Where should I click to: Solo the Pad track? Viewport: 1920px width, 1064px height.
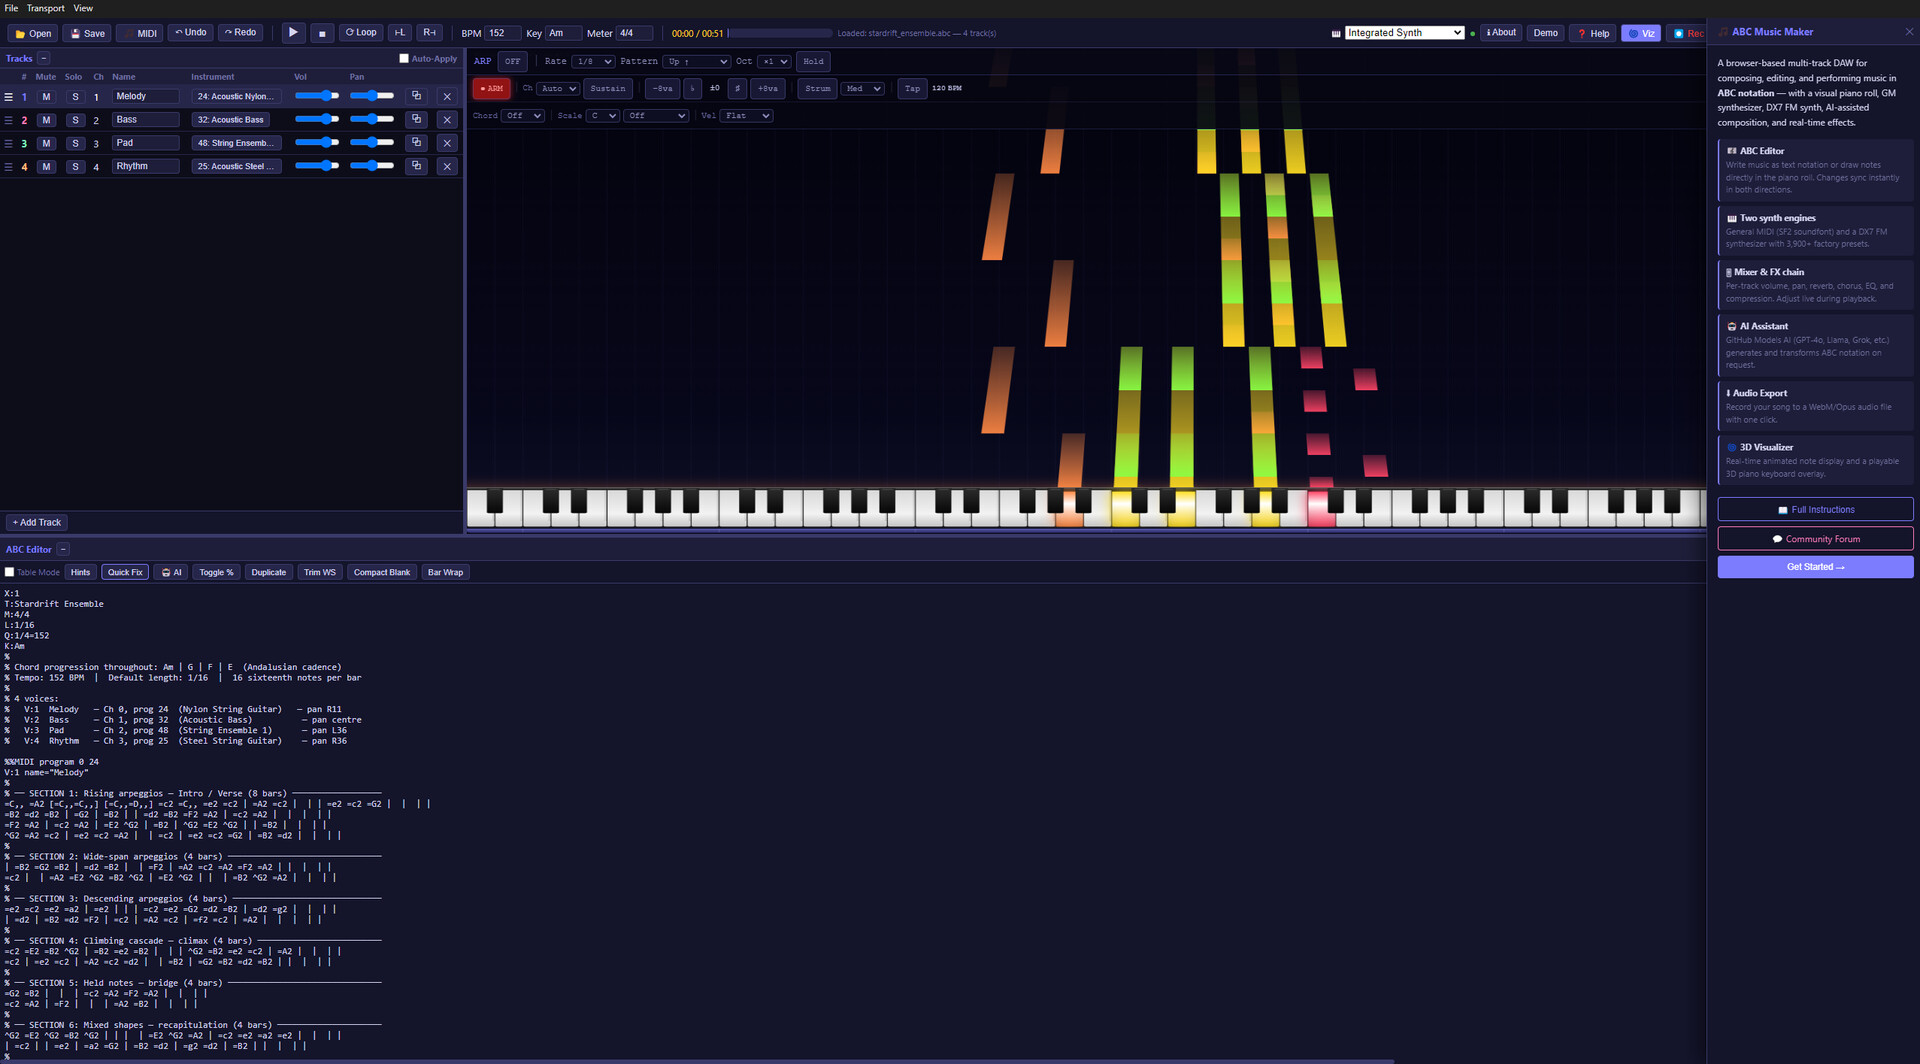point(75,143)
